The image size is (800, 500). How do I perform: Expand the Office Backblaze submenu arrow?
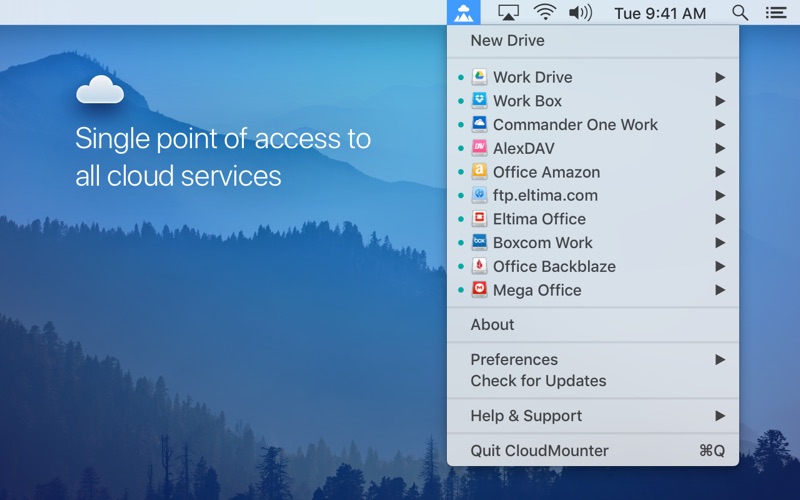click(x=720, y=266)
